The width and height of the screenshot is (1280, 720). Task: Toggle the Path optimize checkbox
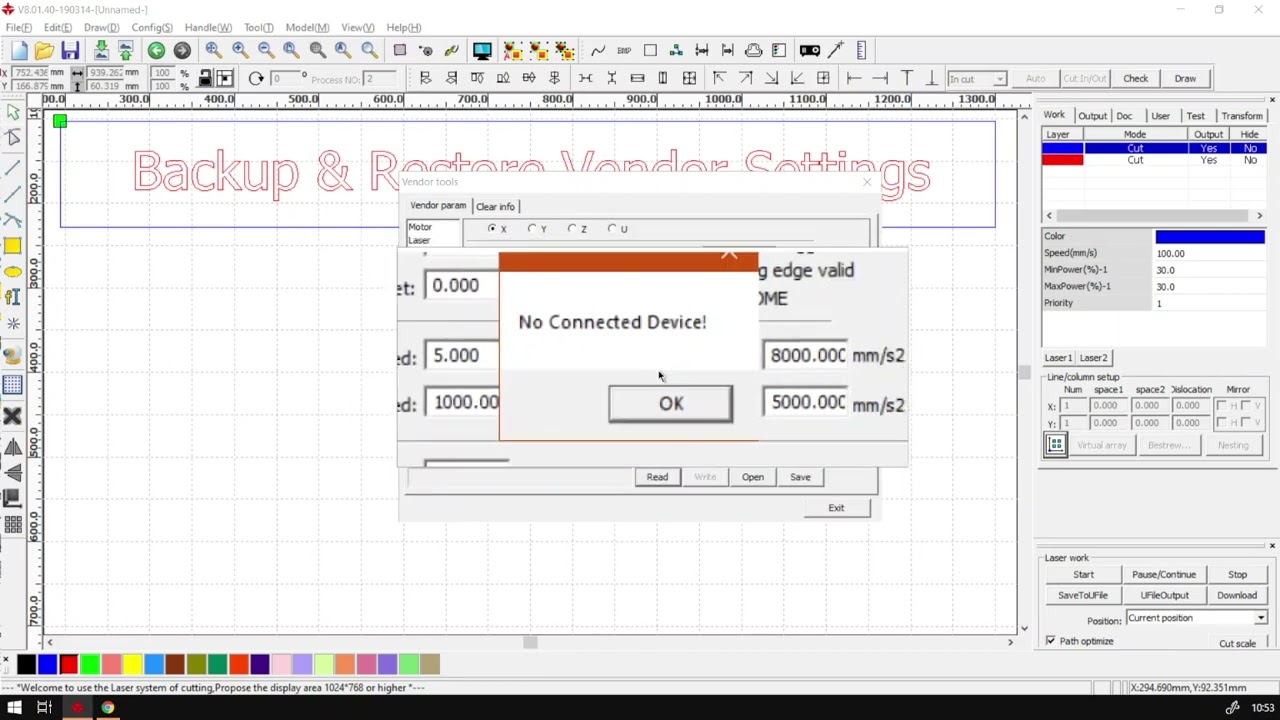coord(1050,641)
